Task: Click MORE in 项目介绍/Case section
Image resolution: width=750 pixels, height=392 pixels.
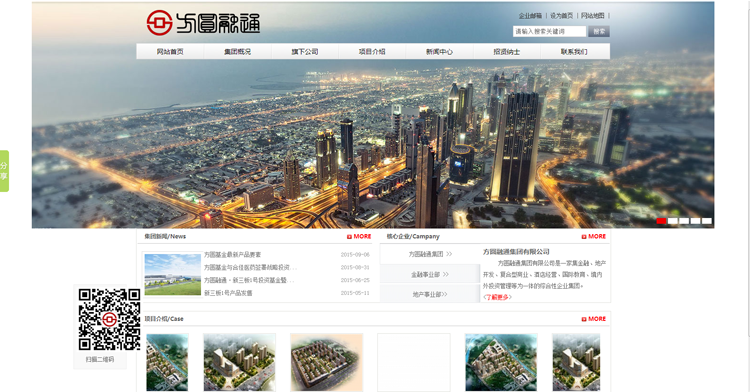Action: point(594,319)
